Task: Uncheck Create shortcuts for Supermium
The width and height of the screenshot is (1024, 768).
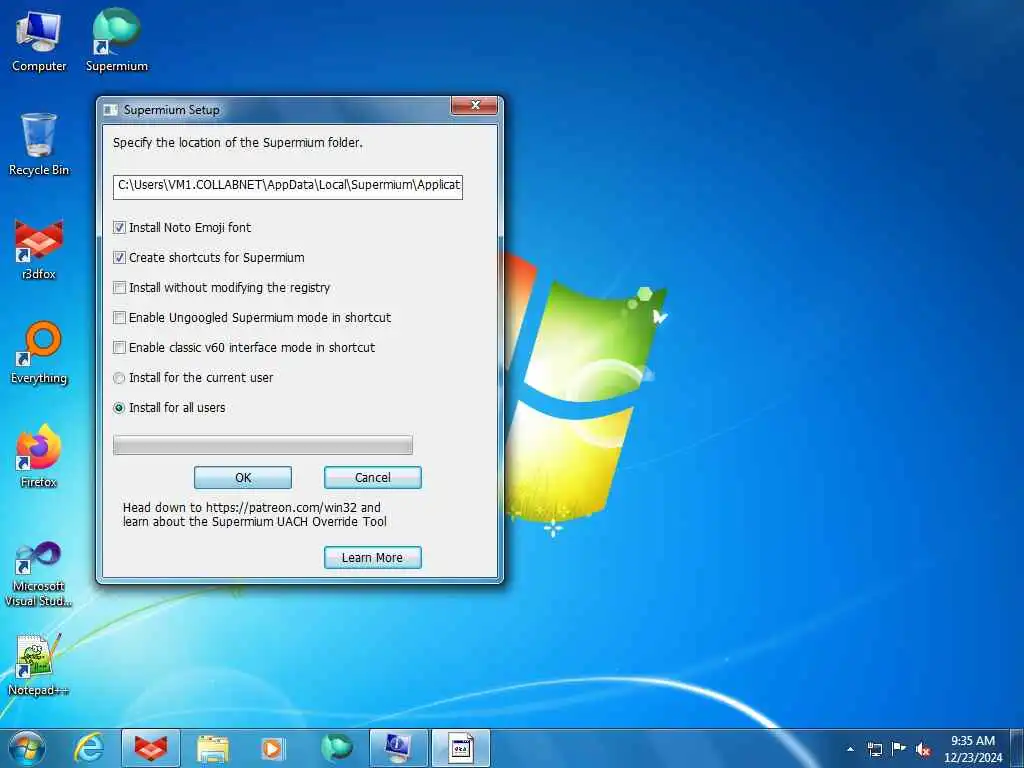Action: [x=119, y=257]
